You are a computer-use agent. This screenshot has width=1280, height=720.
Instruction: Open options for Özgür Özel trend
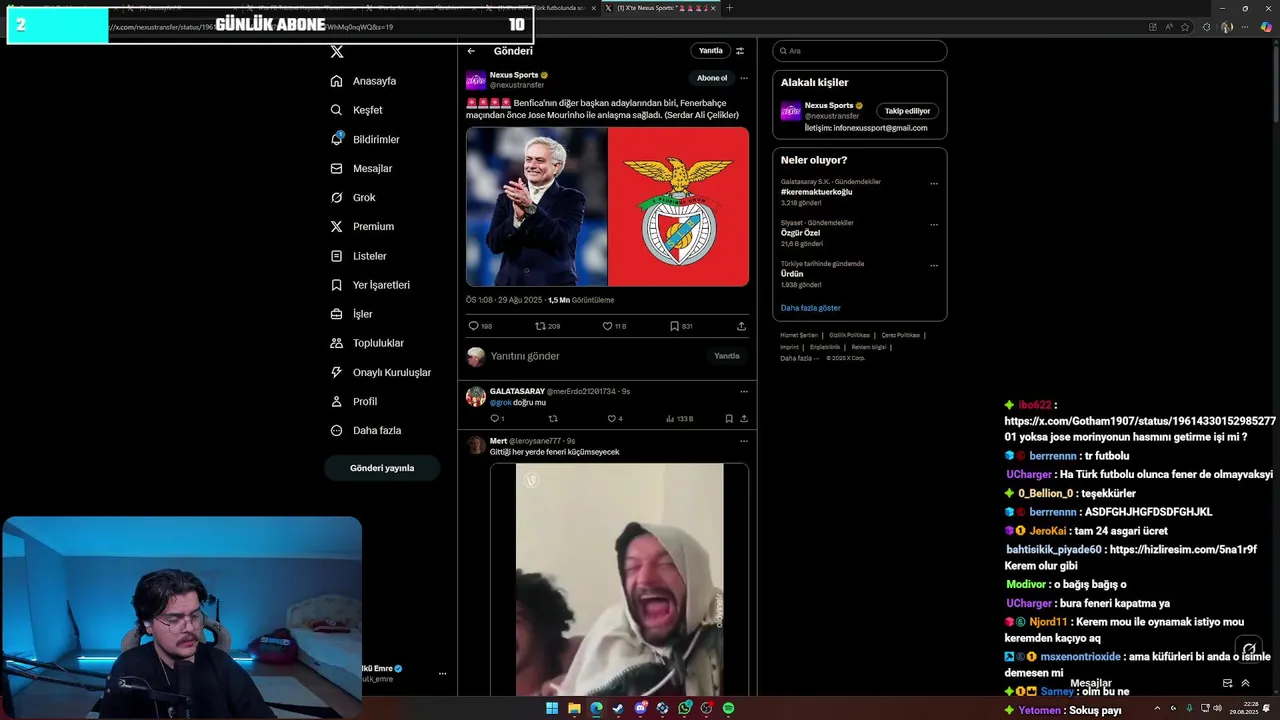click(934, 225)
